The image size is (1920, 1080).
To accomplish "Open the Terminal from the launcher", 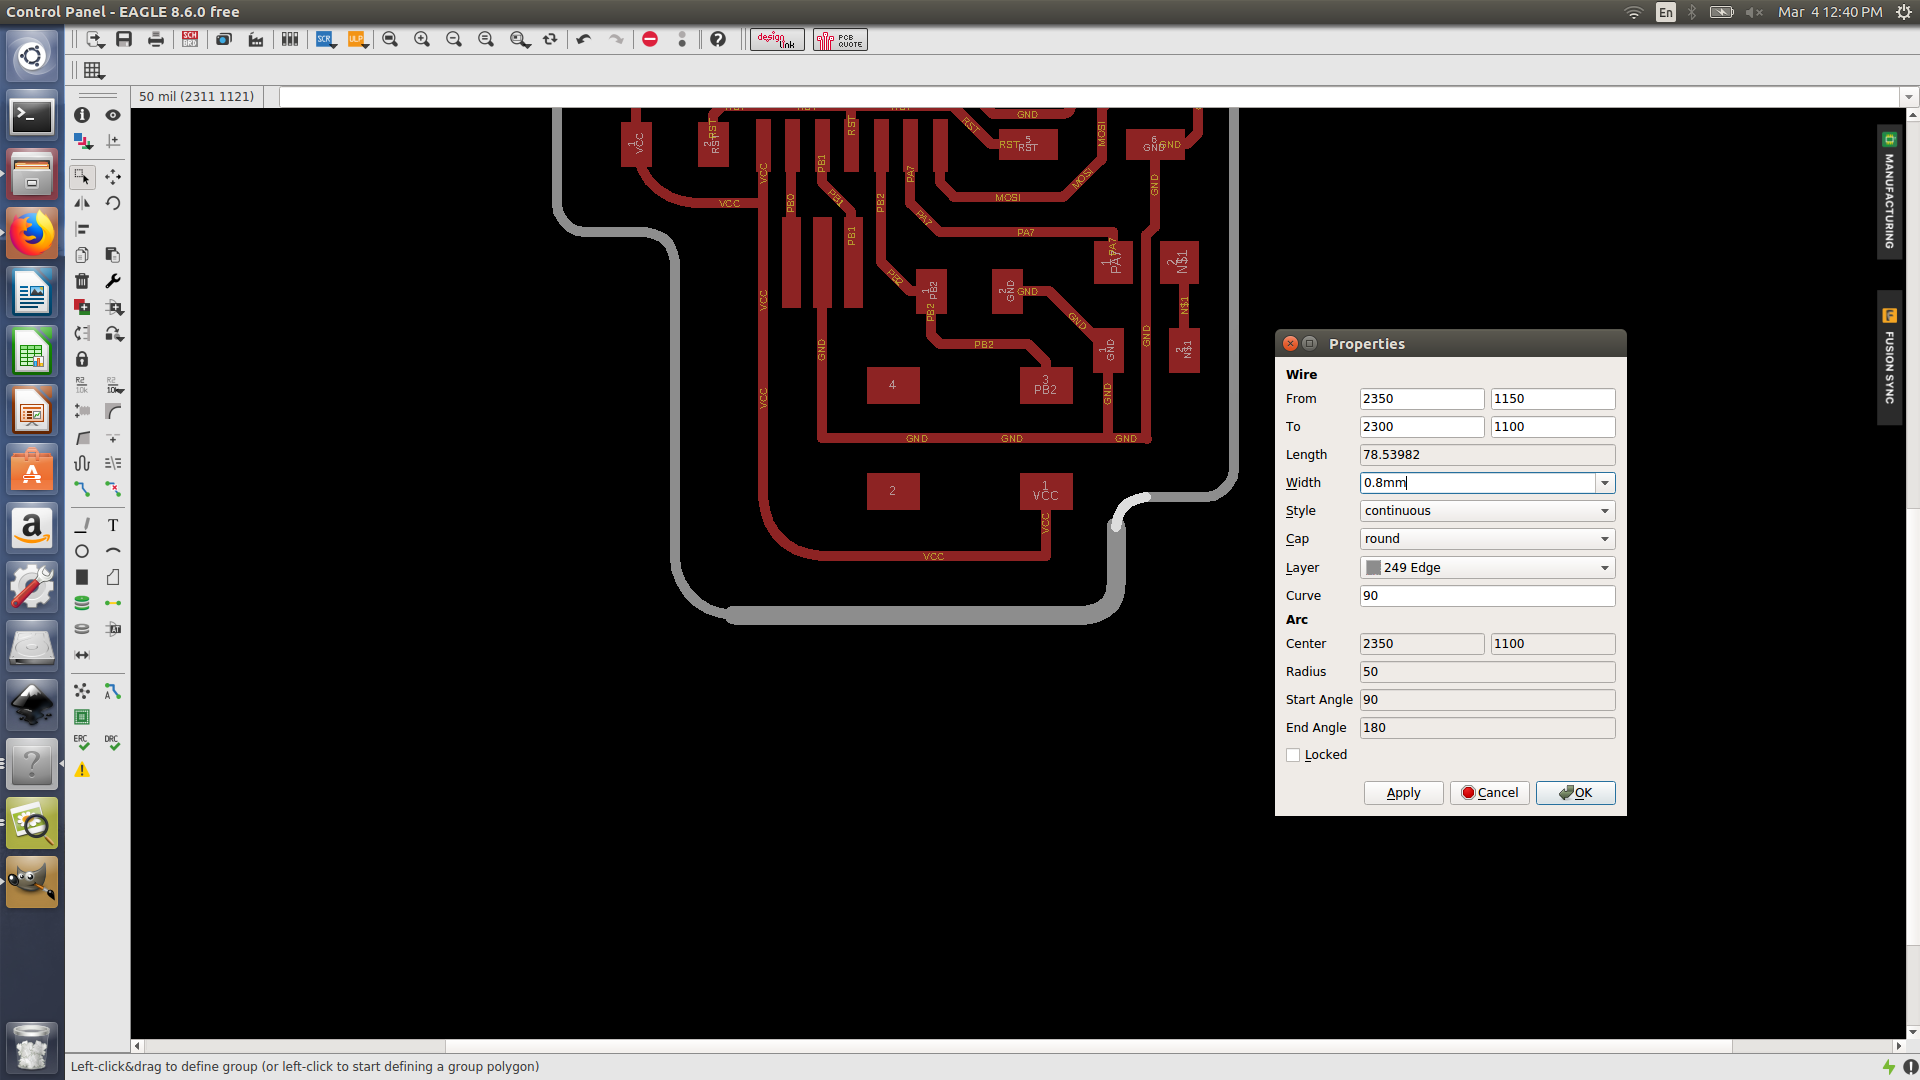I will (x=32, y=117).
